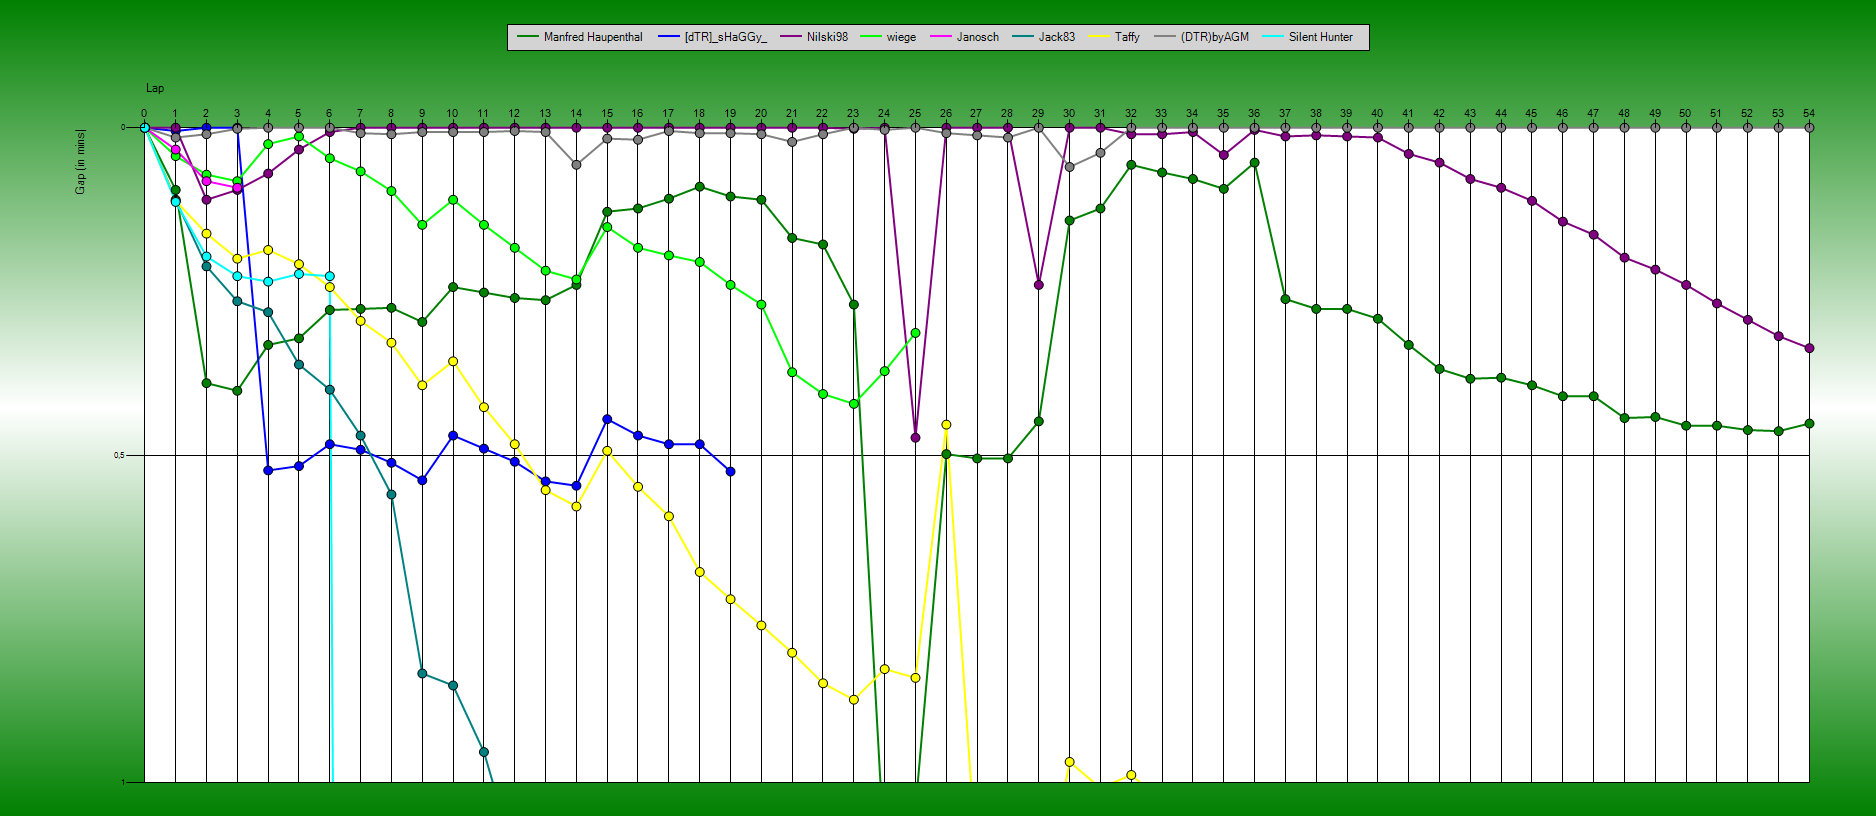Click Nilski98 purple point dipping at lap 25
This screenshot has width=1876, height=816.
[x=915, y=438]
